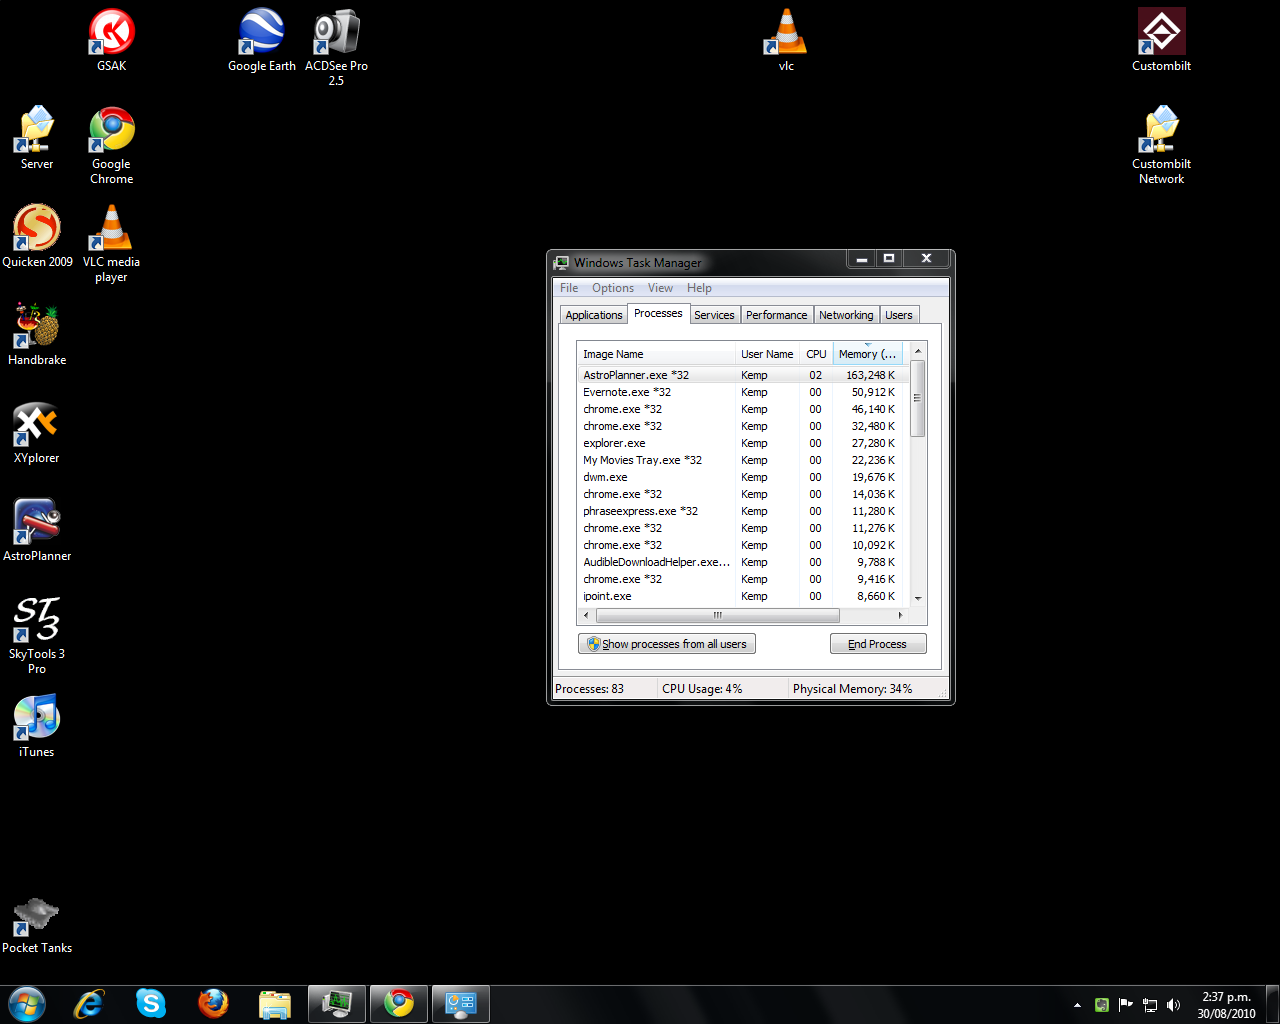Expand the hidden tray icons arrow
This screenshot has height=1024, width=1280.
tap(1077, 1005)
